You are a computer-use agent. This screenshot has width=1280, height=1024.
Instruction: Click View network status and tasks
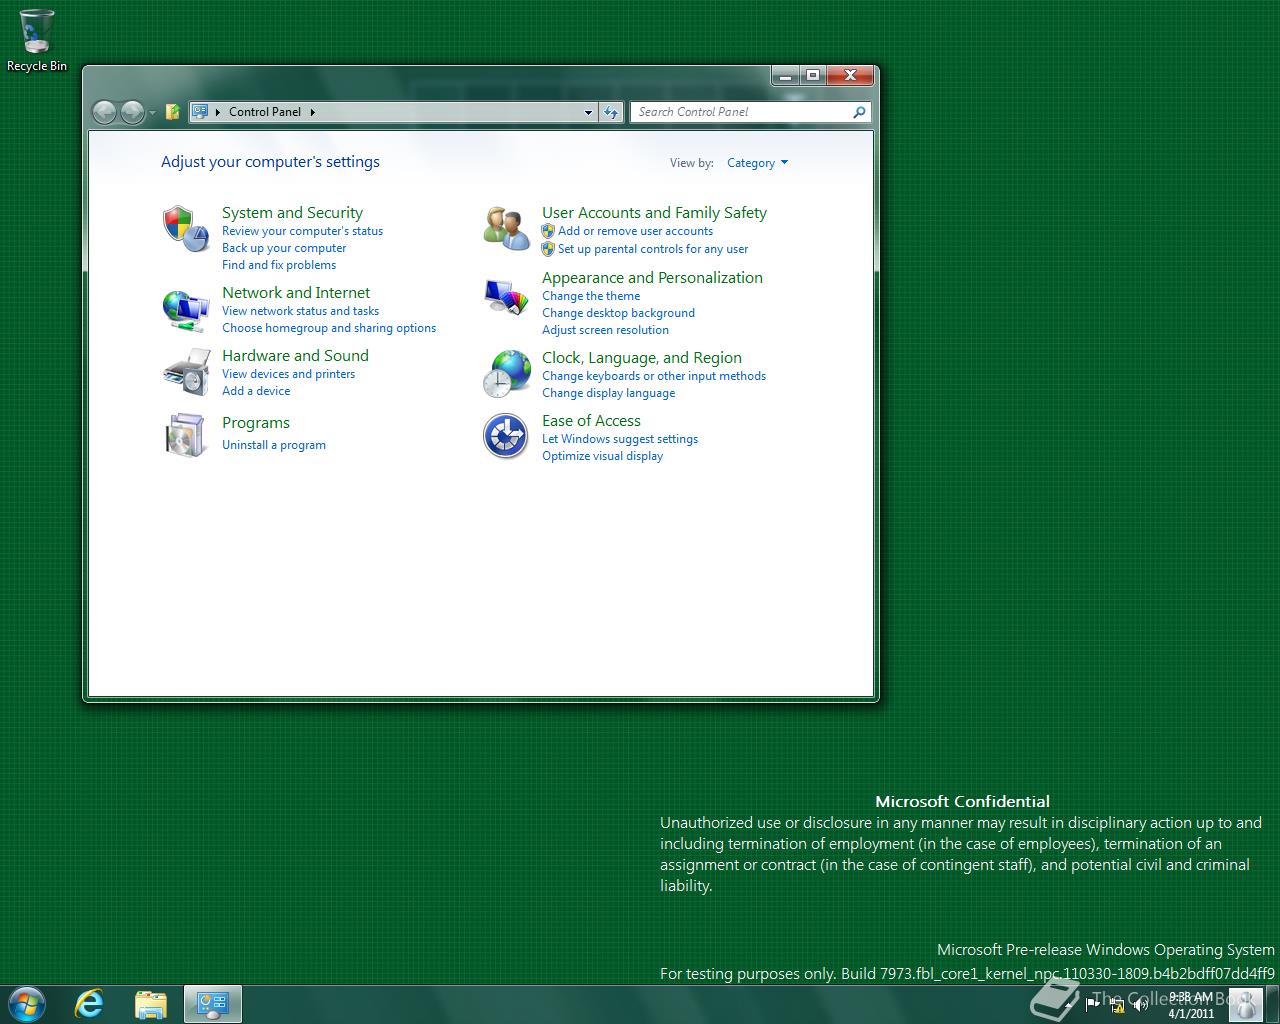[x=300, y=311]
